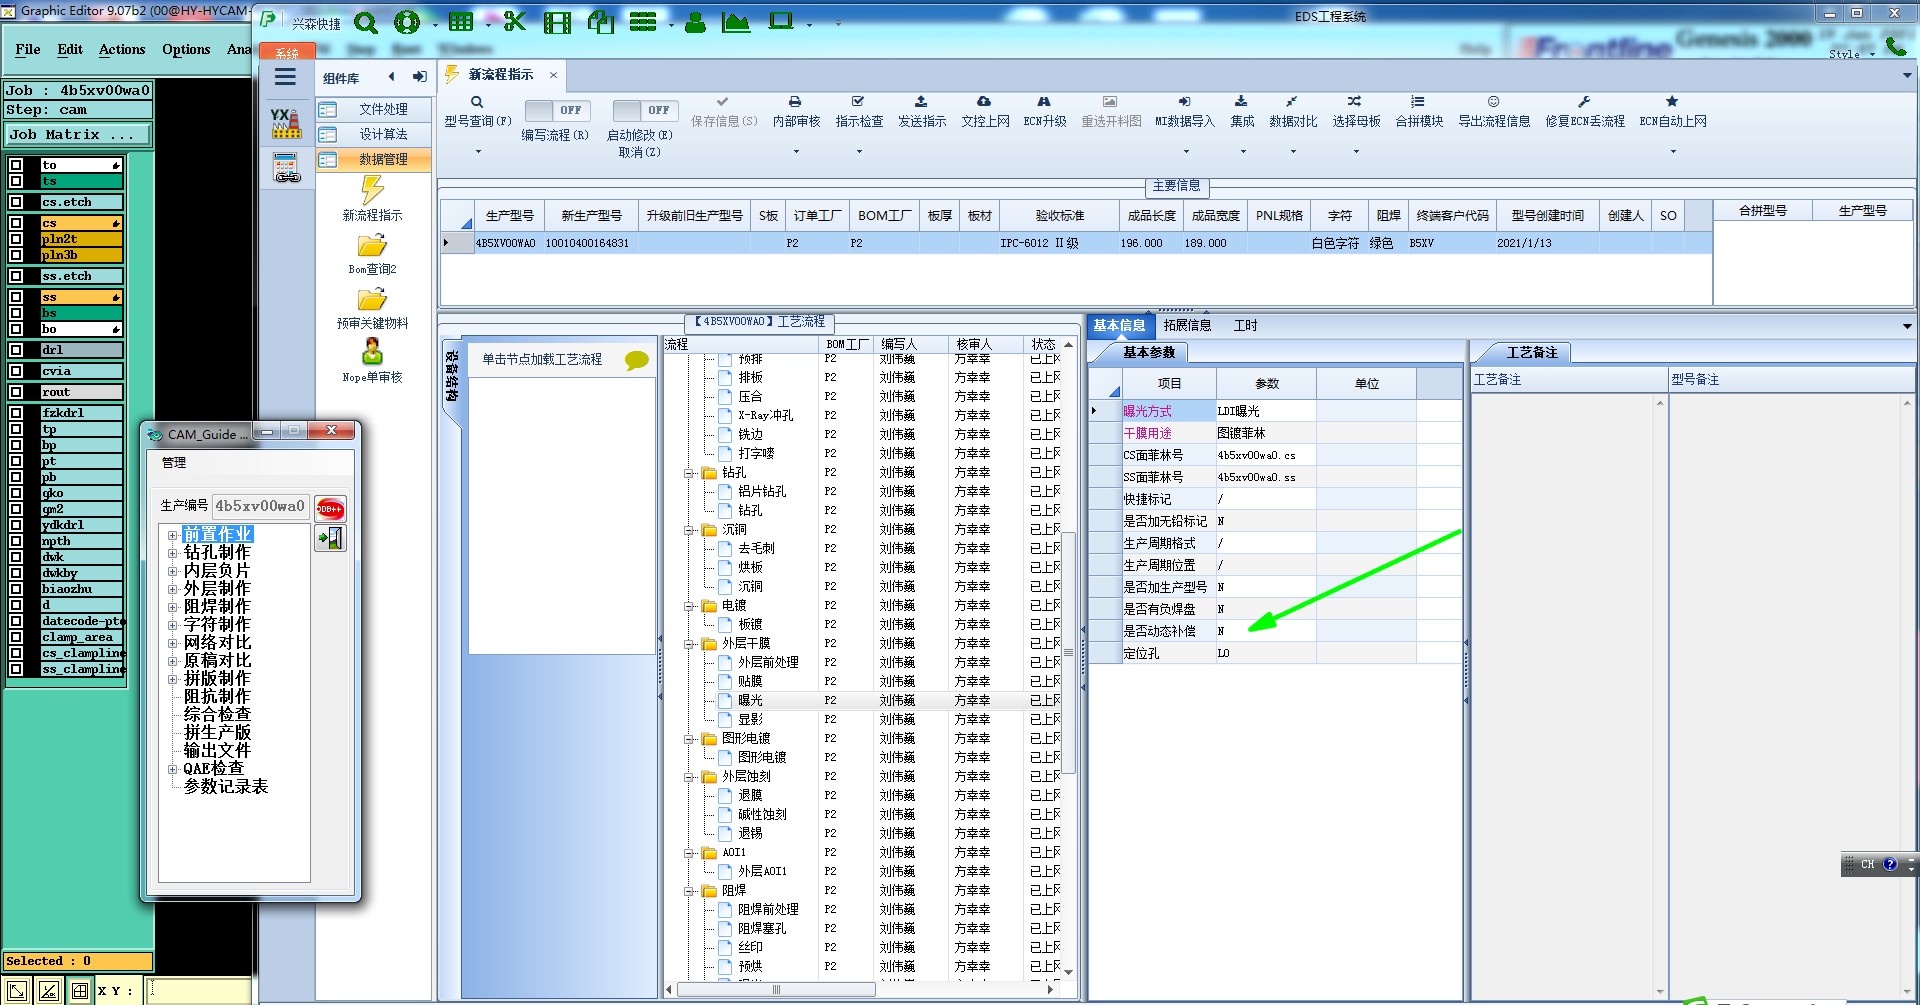Click 合拼模块 list icon button

point(1419,111)
